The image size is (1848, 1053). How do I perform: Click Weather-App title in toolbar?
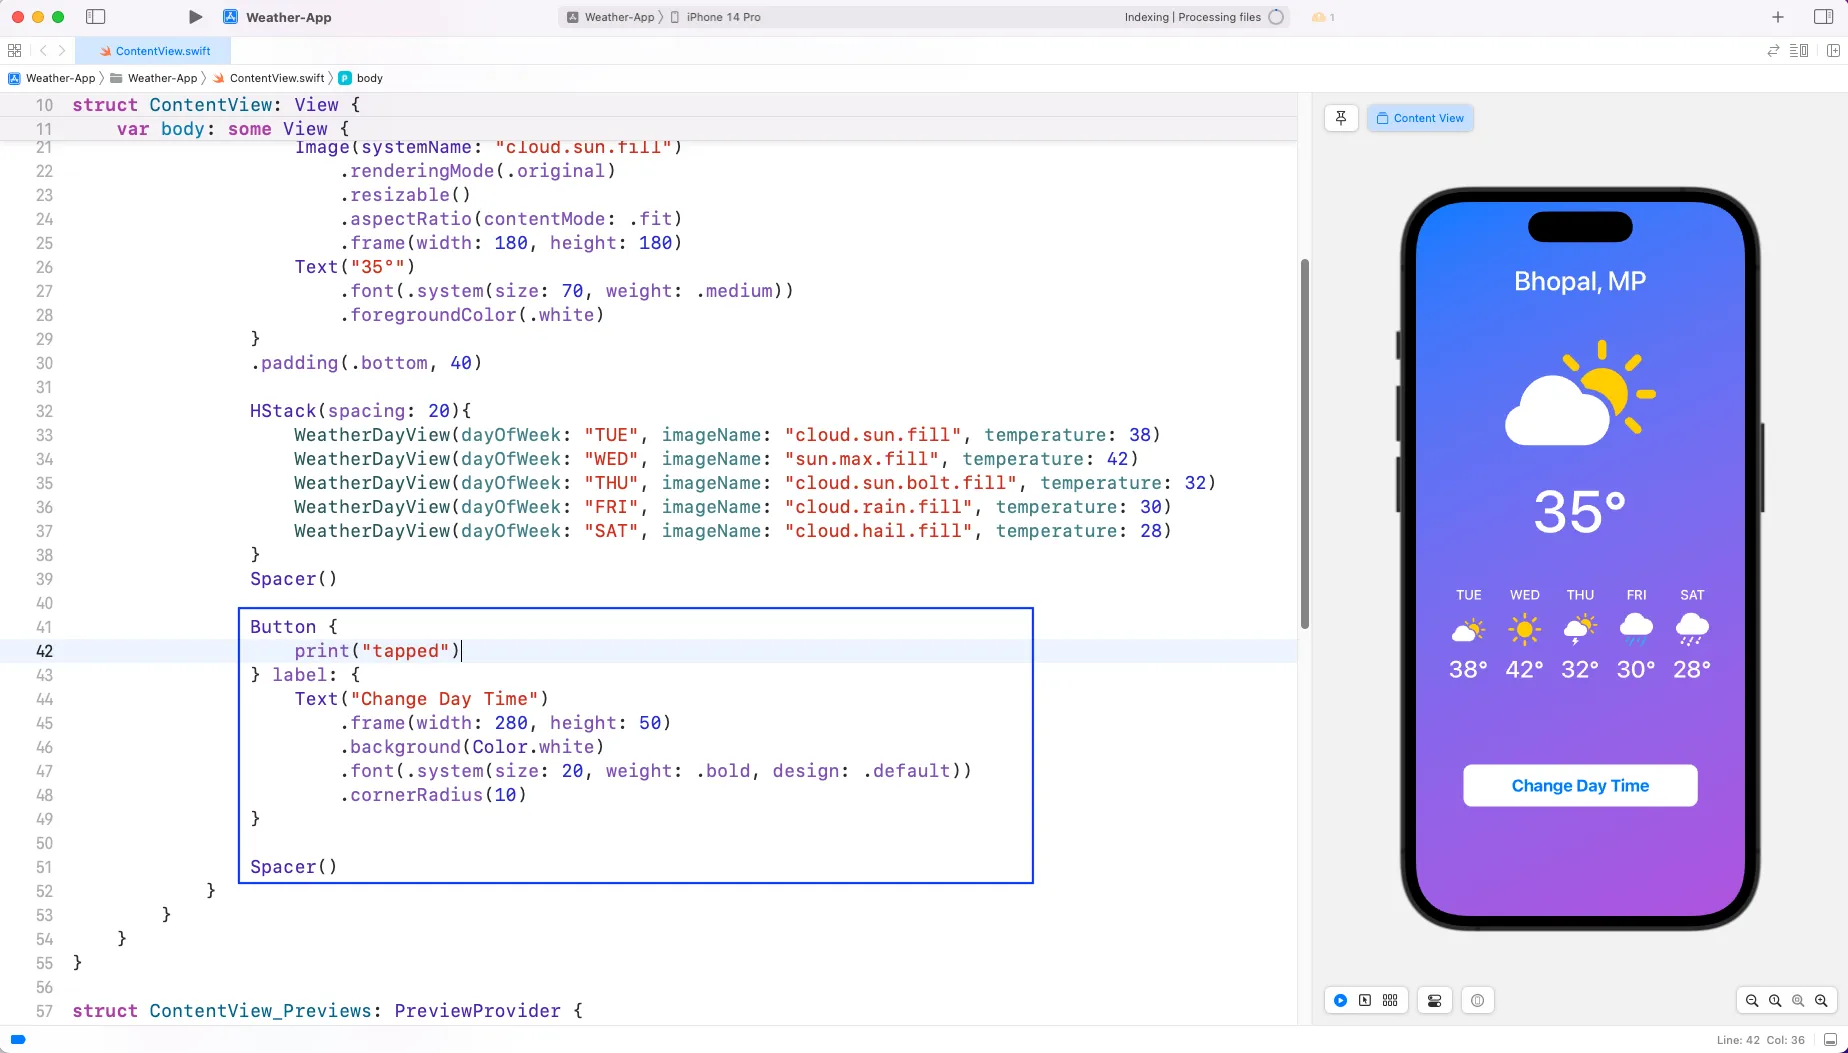288,17
